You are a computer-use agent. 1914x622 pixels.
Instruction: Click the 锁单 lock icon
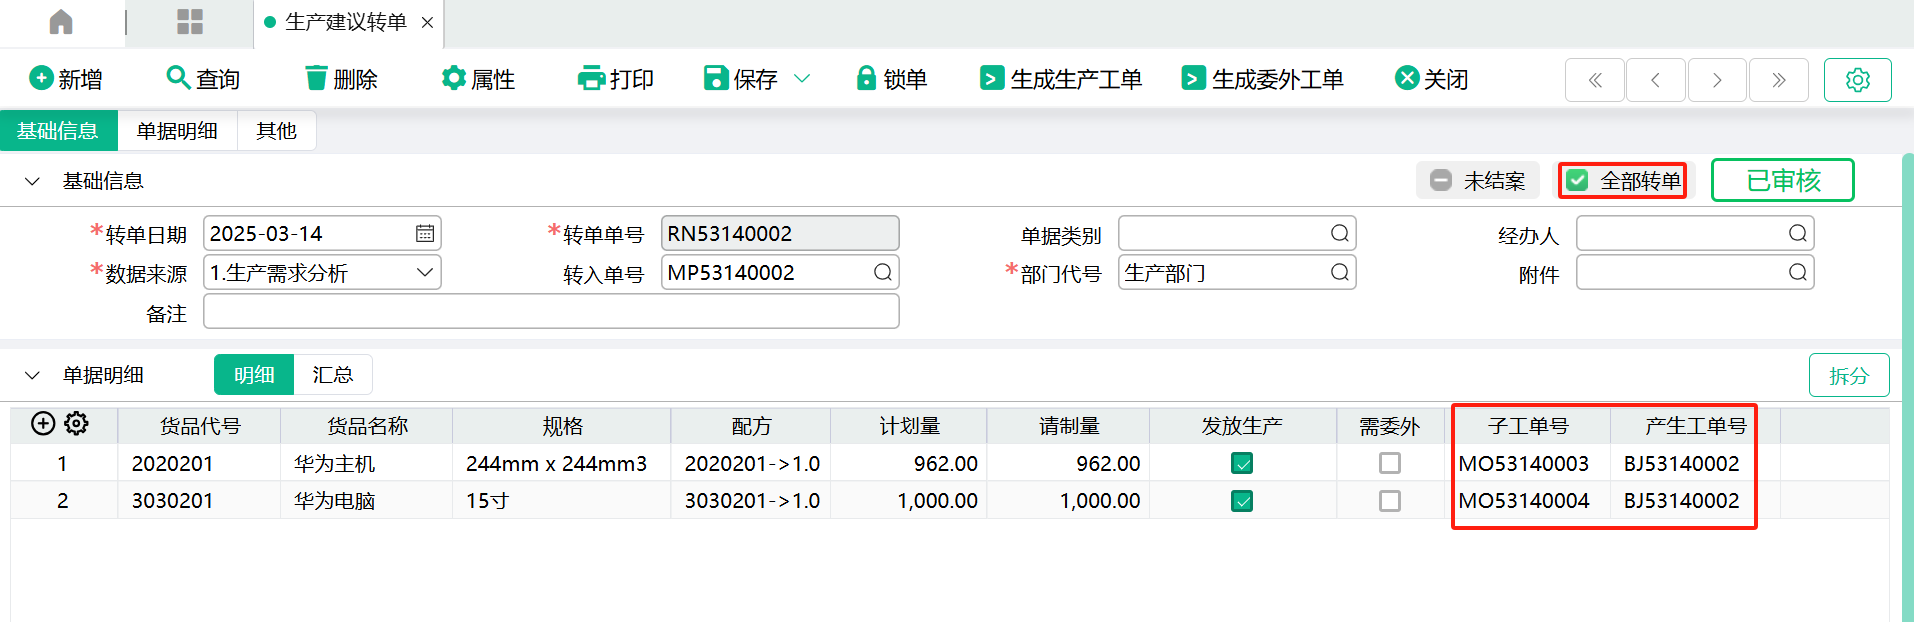[866, 78]
